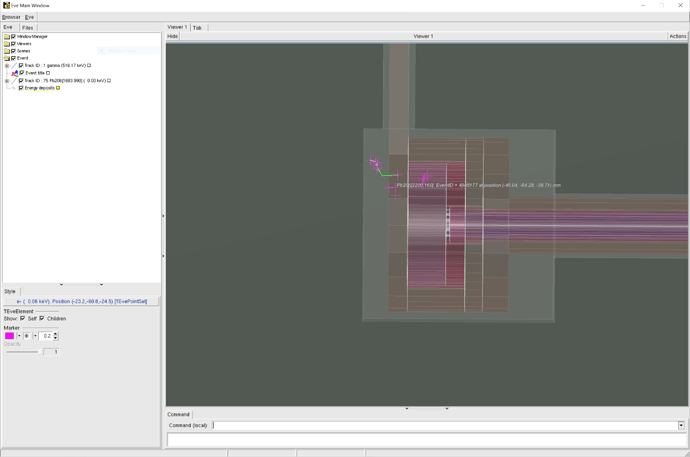The width and height of the screenshot is (690, 457).
Task: Open the Command history dropdown
Action: pos(681,425)
